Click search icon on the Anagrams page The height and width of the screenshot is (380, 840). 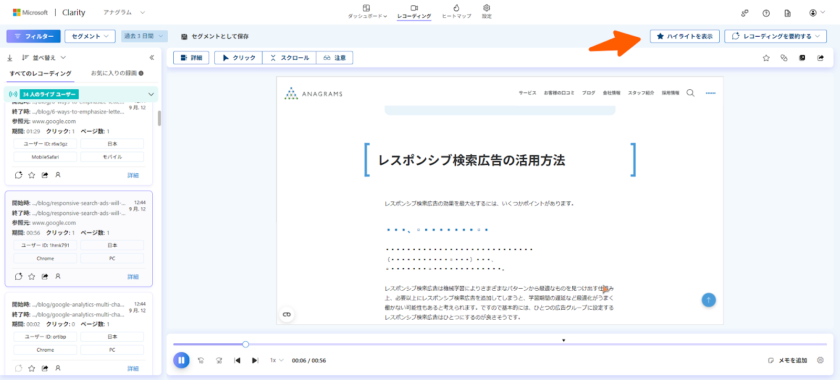[x=691, y=93]
